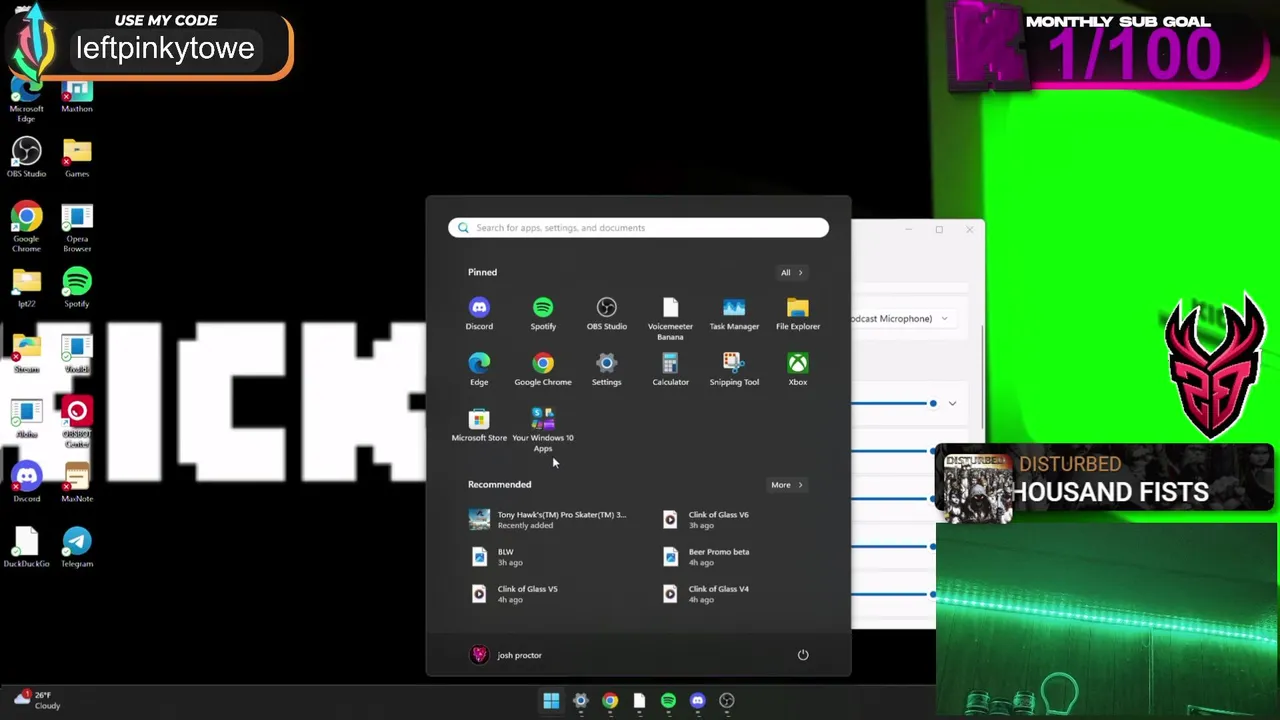Launch Snipping Tool from pinned apps
Image resolution: width=1280 pixels, height=720 pixels.
click(734, 369)
